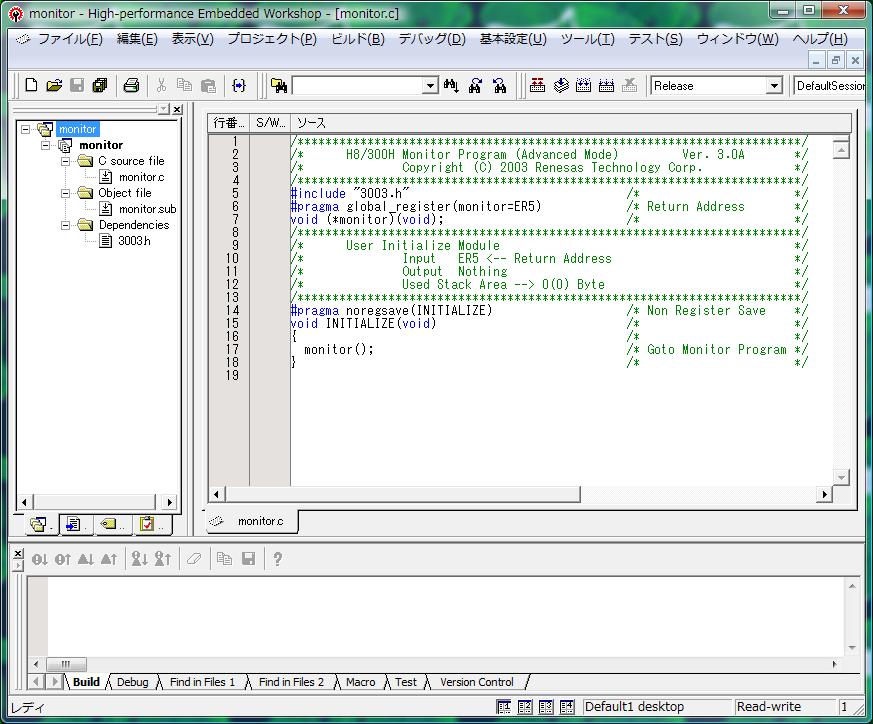Open the search text combo box dropdown
The image size is (873, 724).
point(430,86)
